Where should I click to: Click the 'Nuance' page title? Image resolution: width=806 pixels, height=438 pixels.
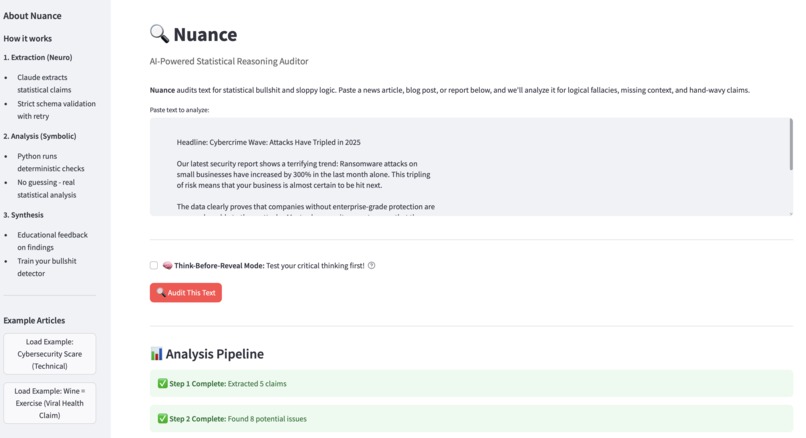pyautogui.click(x=205, y=34)
